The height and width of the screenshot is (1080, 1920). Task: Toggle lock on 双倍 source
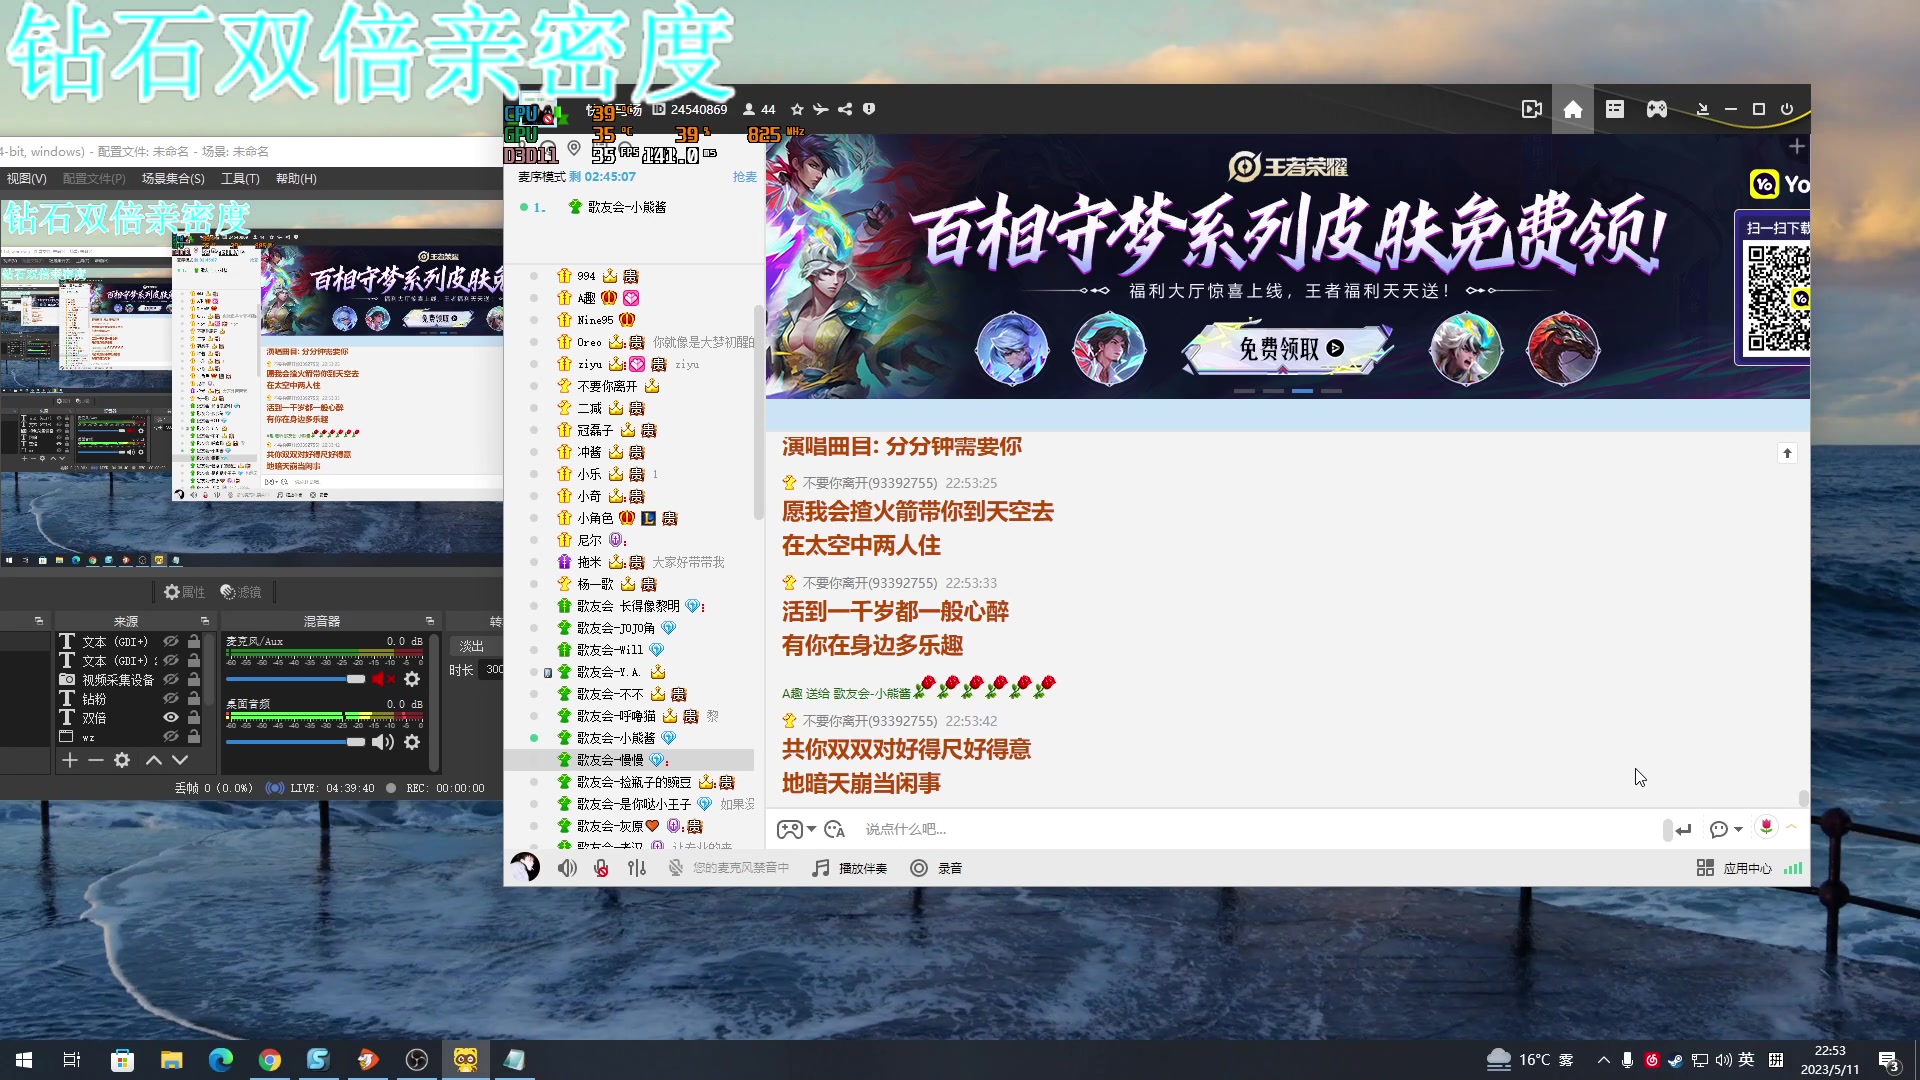[194, 717]
